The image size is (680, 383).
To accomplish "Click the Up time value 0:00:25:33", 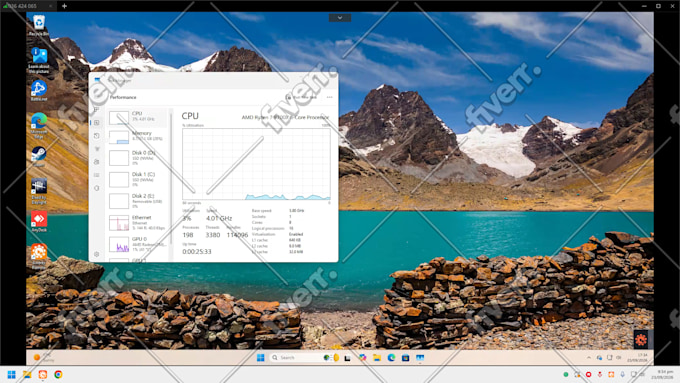I will coord(197,252).
